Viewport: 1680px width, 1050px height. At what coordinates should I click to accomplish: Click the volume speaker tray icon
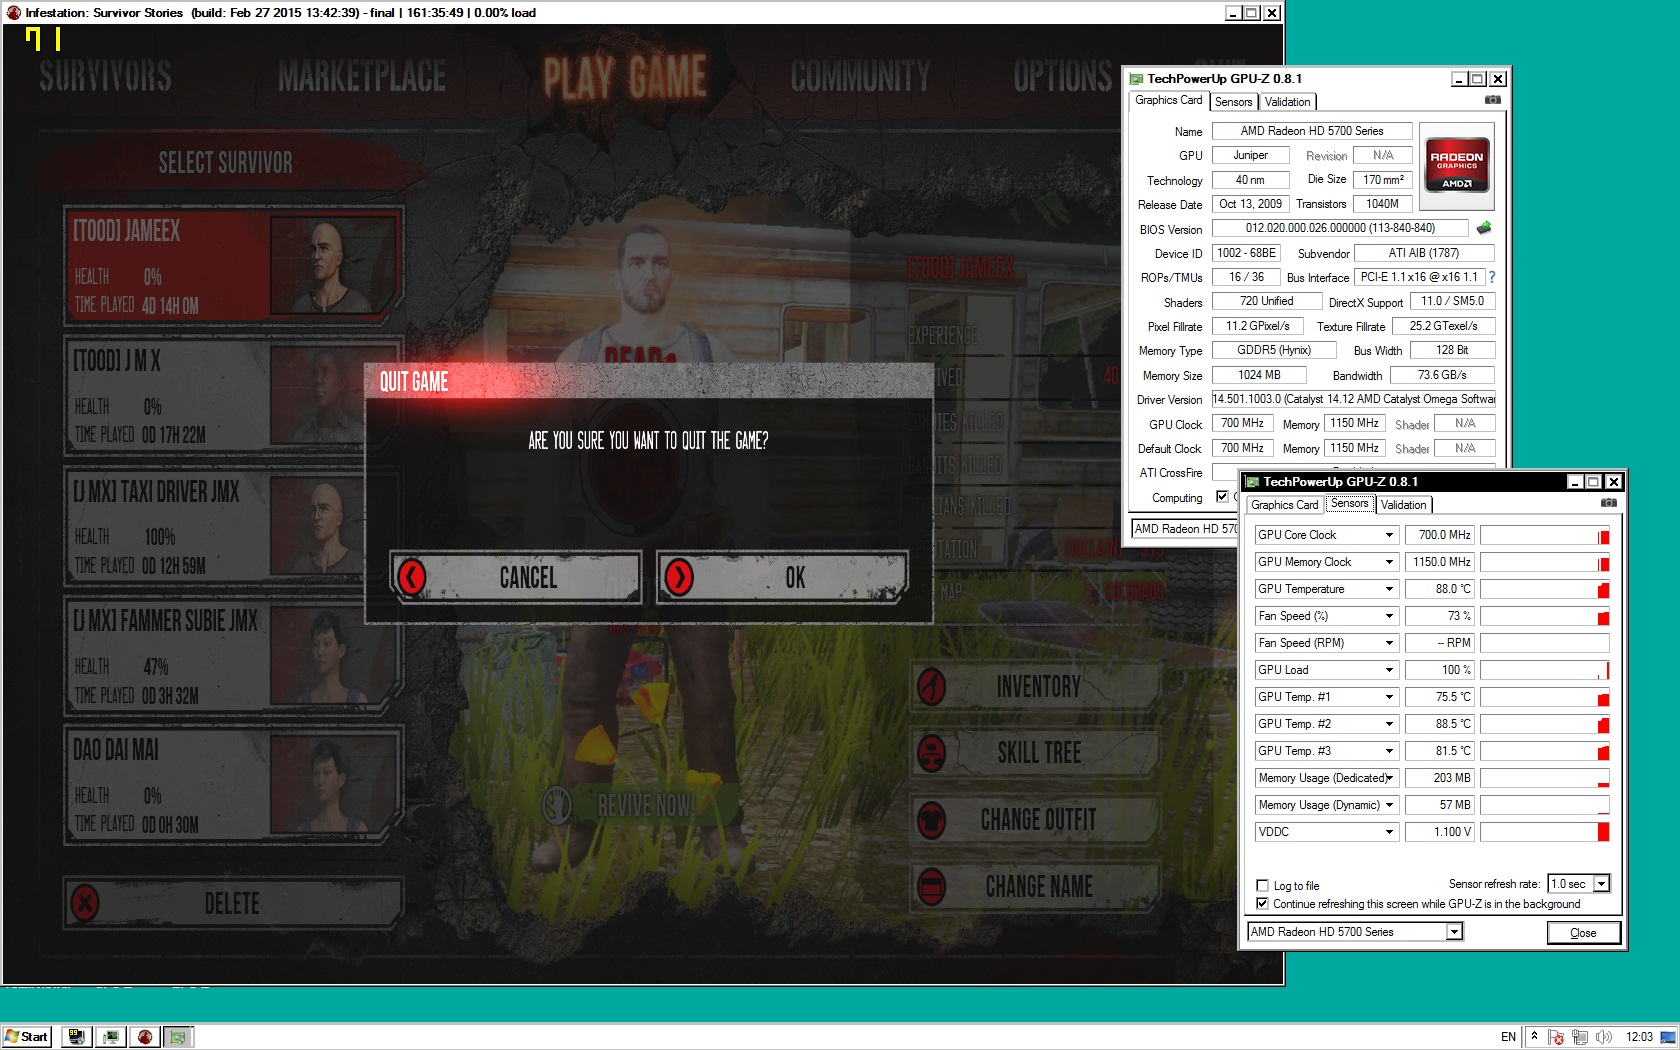click(x=1604, y=1037)
